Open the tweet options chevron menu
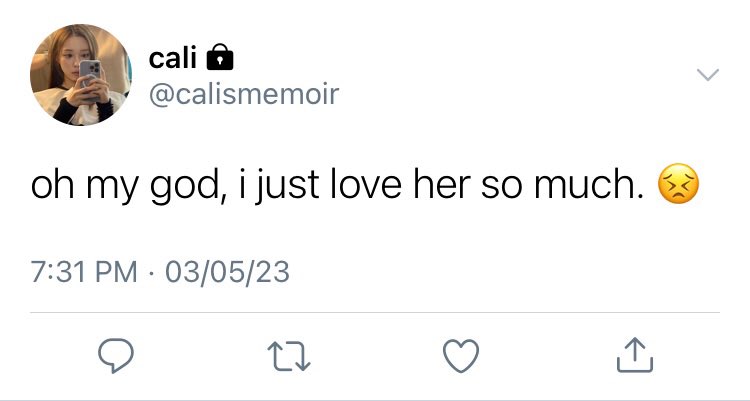750x401 pixels. click(x=708, y=75)
